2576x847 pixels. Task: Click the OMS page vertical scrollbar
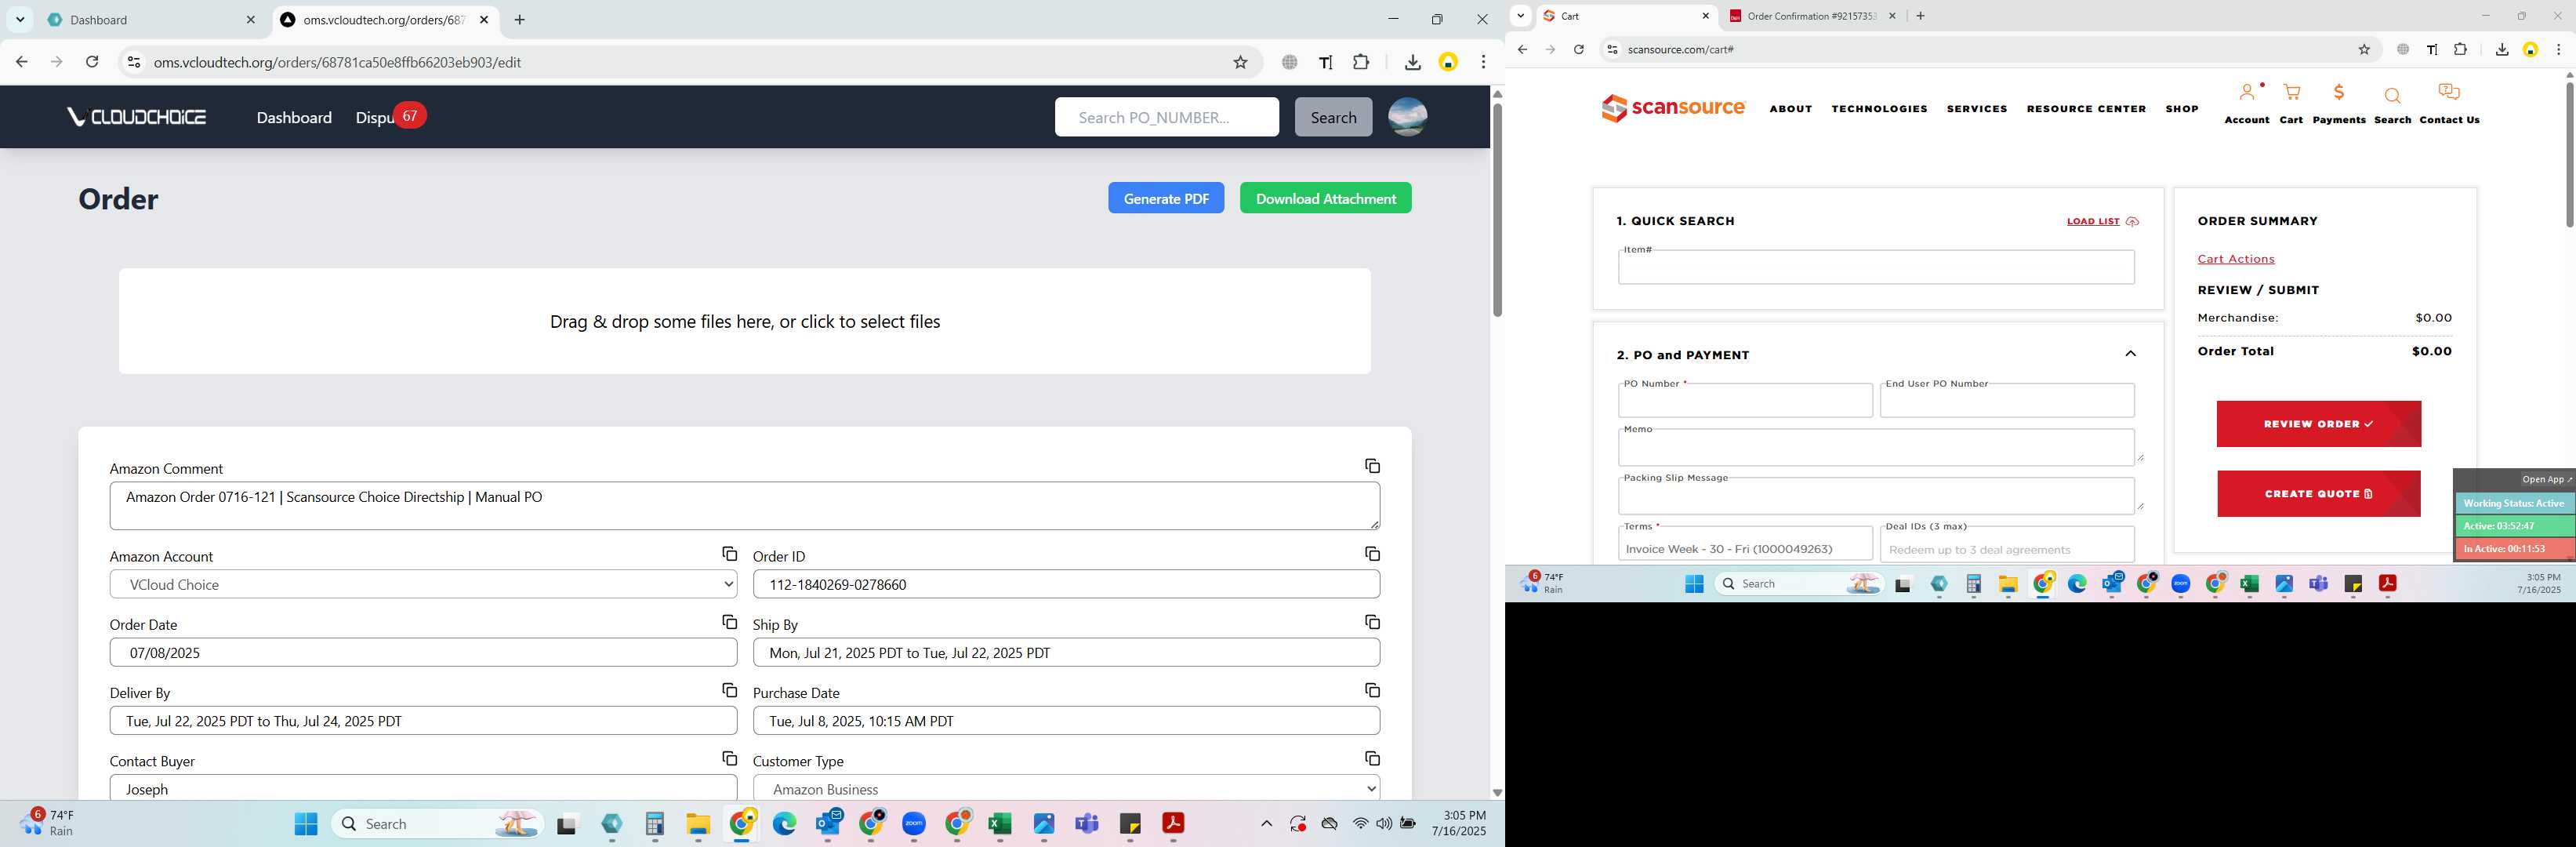pos(1497,210)
